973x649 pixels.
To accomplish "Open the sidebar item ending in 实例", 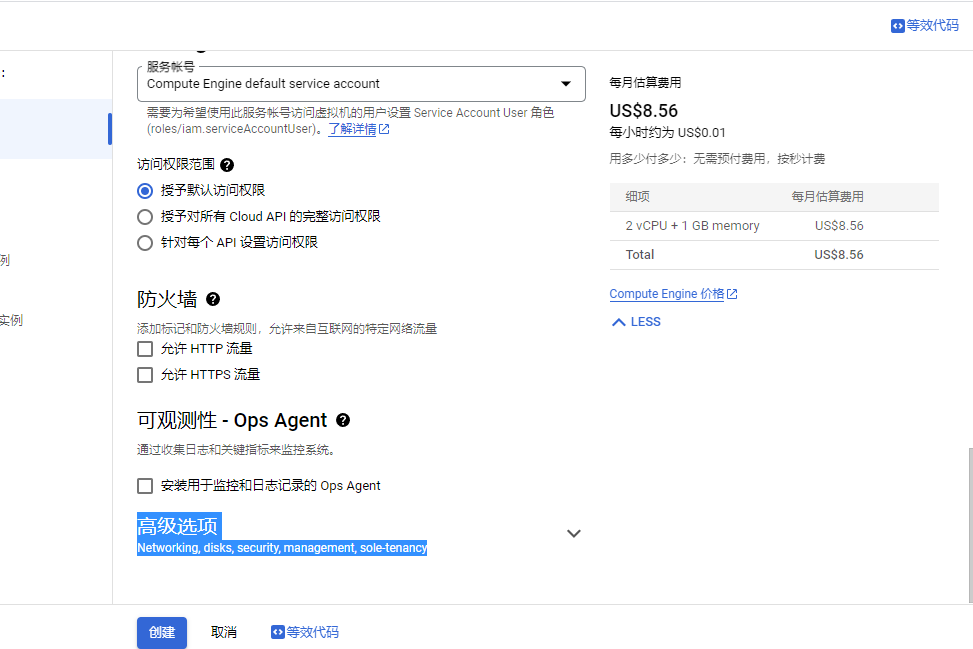I will click(10, 320).
